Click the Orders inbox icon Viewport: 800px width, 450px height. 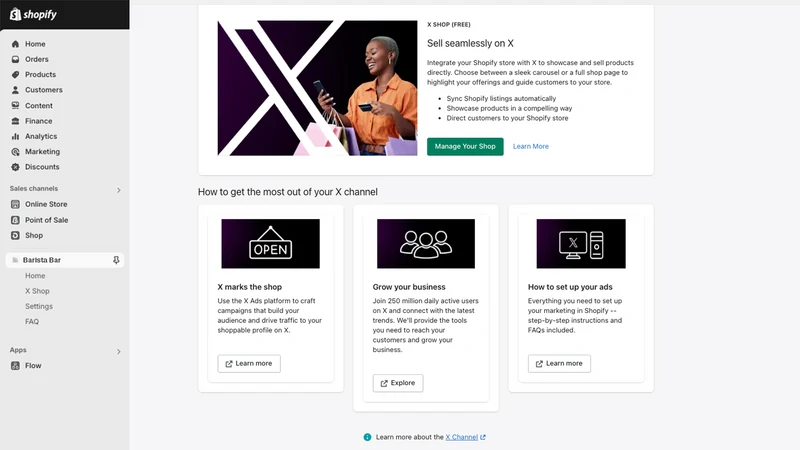tap(15, 59)
